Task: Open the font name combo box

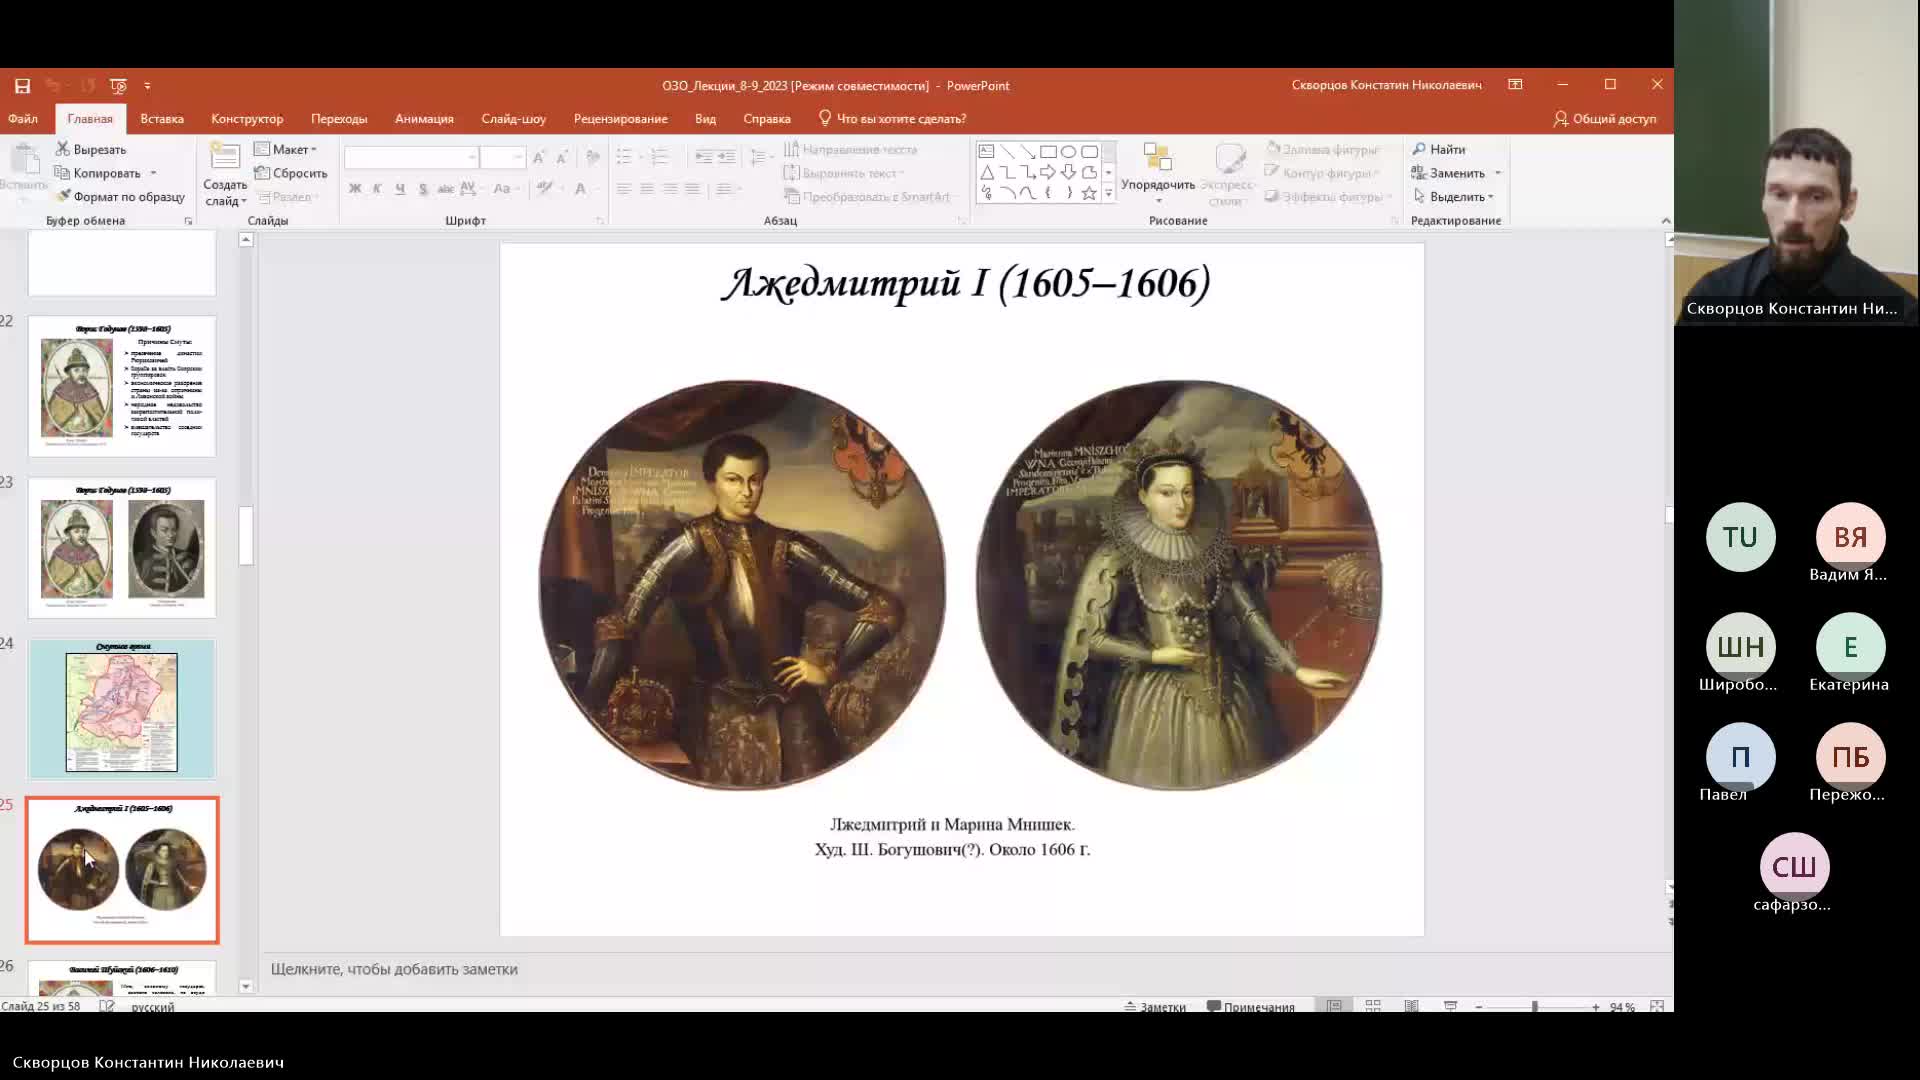Action: tap(410, 158)
